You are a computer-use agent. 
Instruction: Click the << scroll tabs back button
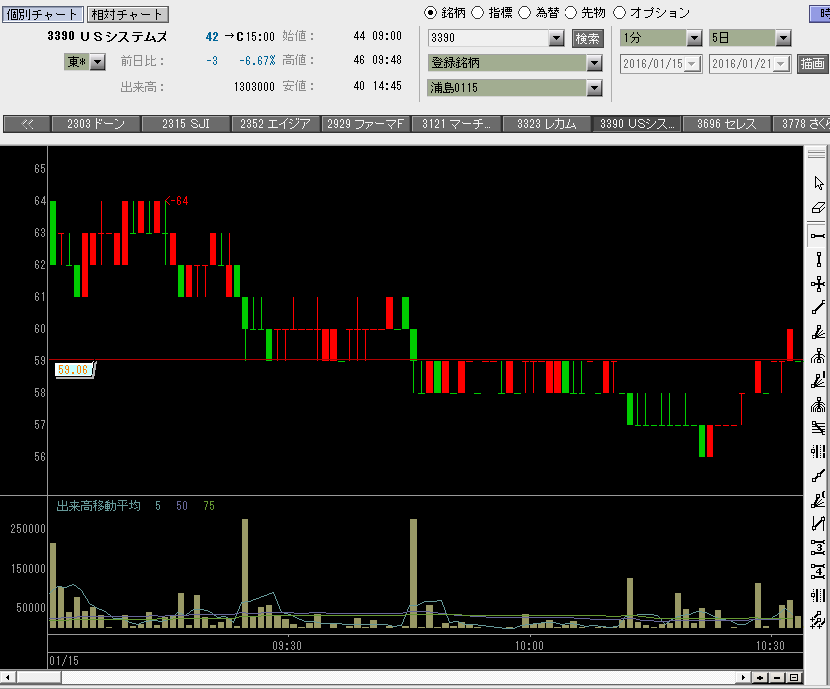tap(27, 124)
